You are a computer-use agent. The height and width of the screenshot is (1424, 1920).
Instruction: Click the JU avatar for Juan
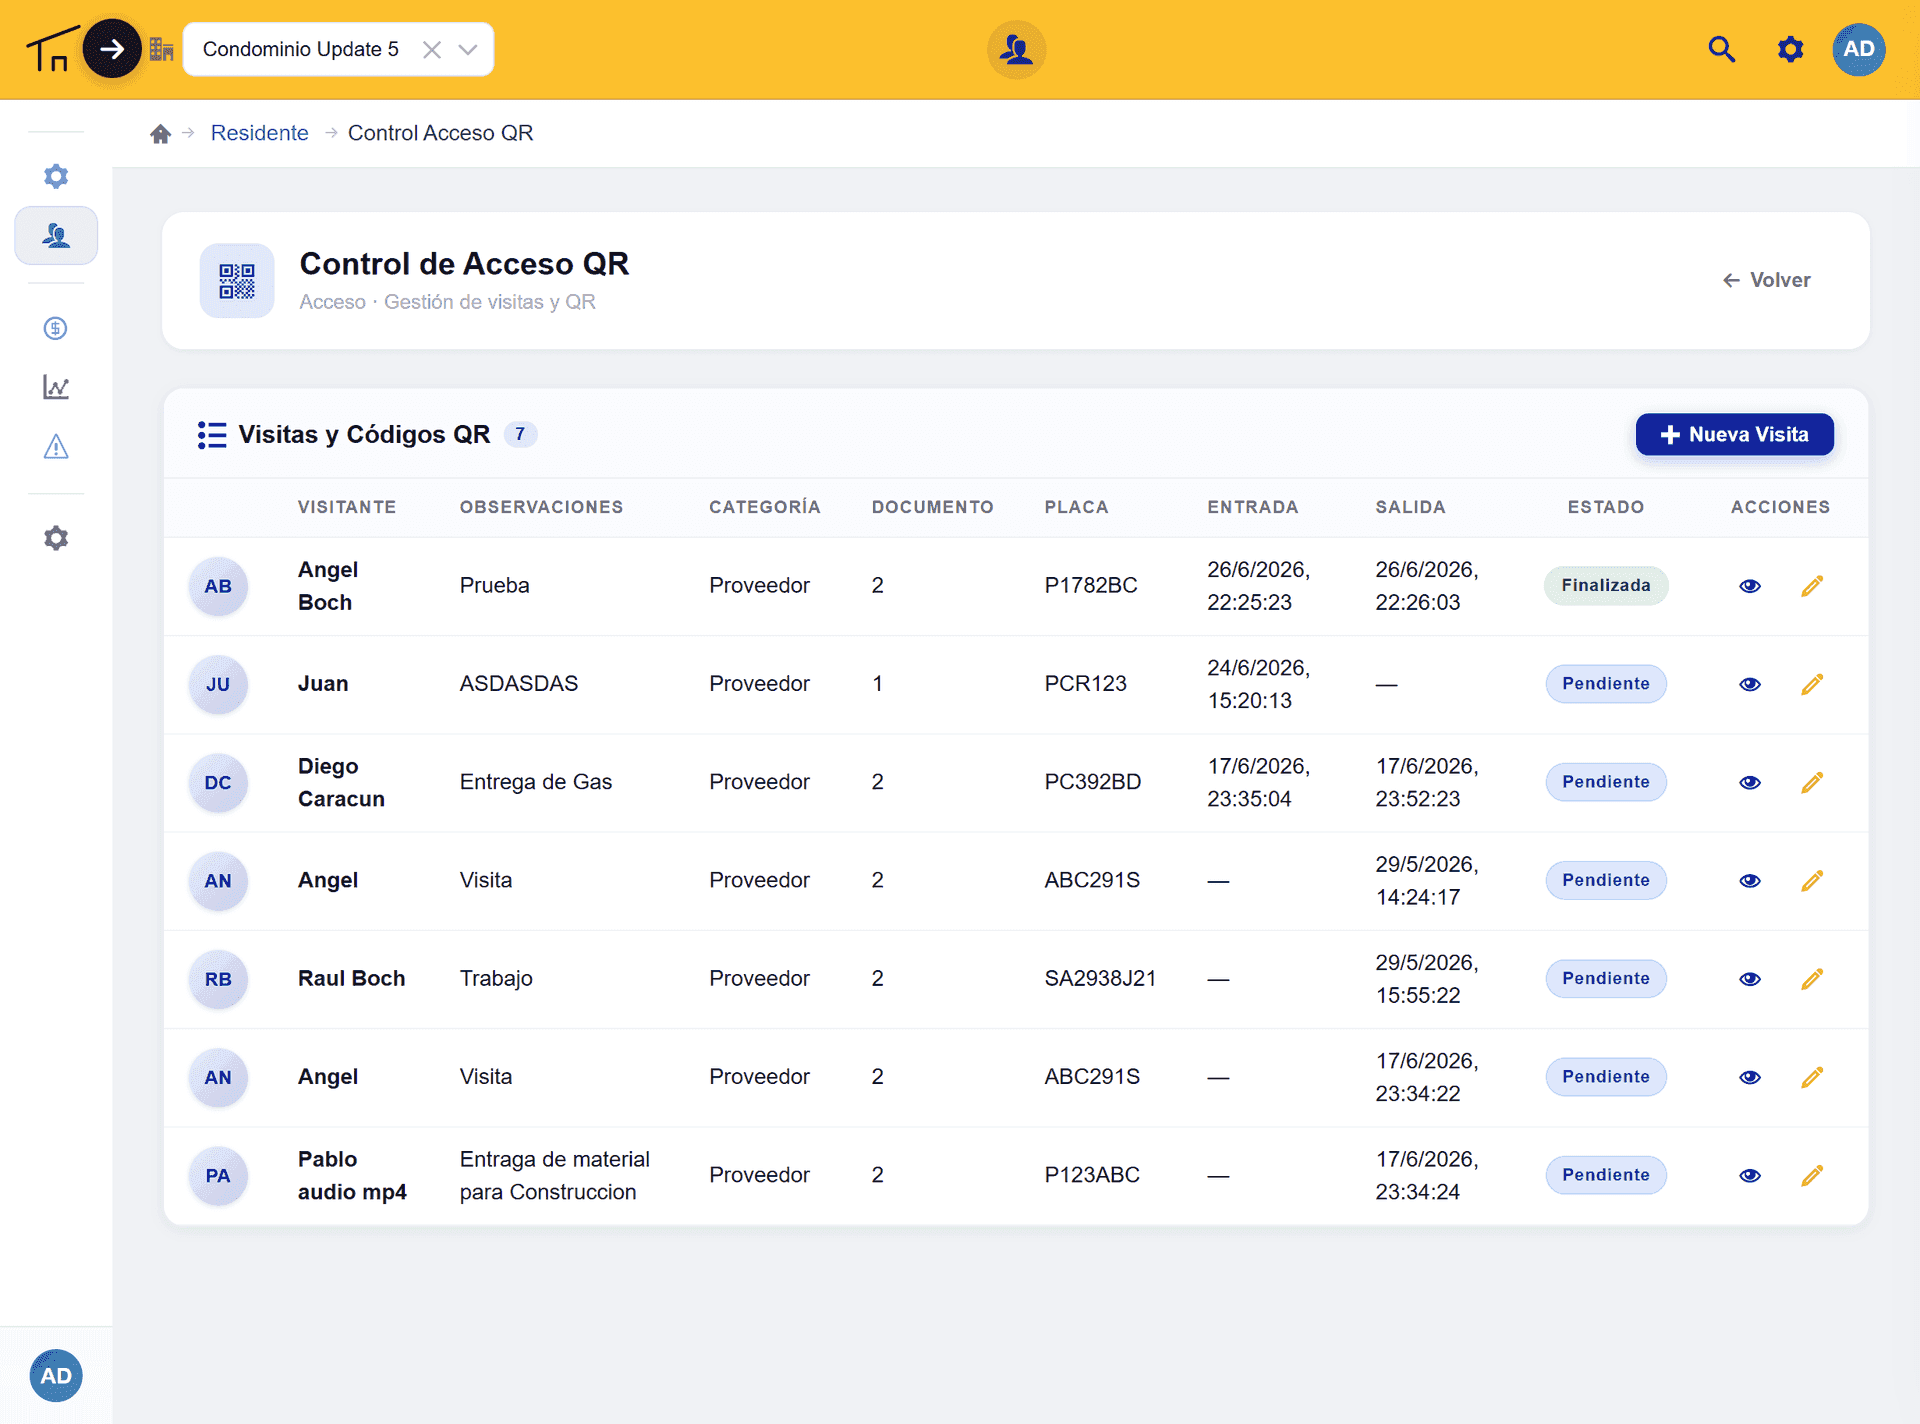(218, 684)
